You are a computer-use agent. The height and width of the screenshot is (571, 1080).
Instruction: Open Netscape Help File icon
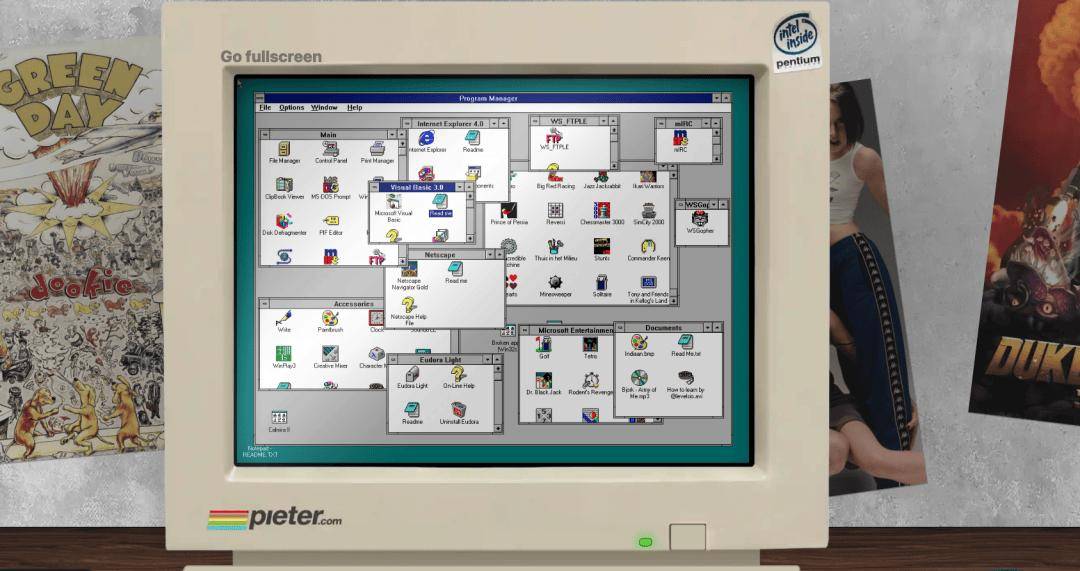point(409,312)
